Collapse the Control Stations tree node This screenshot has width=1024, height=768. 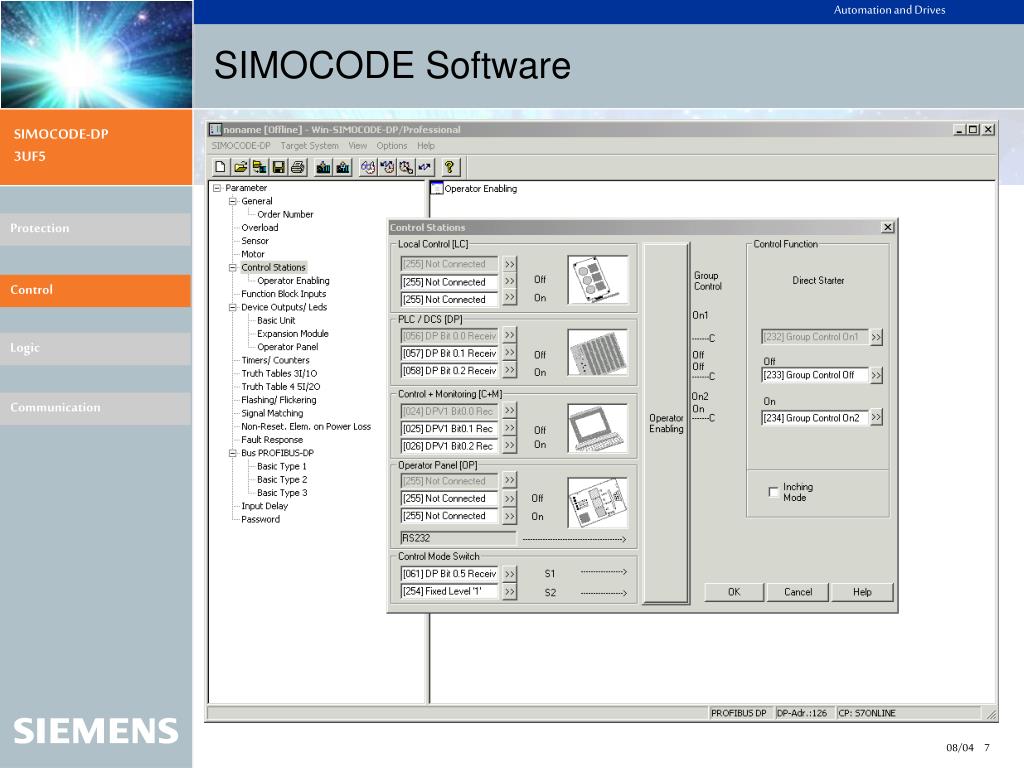(232, 268)
